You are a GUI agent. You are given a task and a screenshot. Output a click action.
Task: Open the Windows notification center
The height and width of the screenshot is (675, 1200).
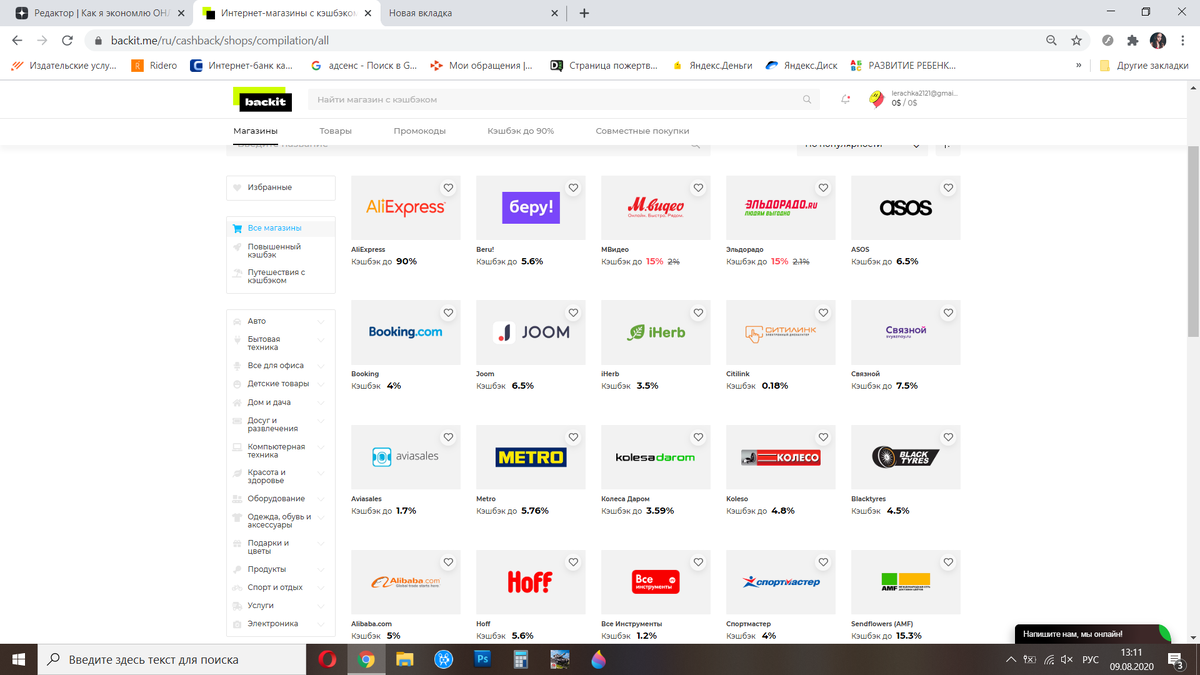coord(1175,659)
